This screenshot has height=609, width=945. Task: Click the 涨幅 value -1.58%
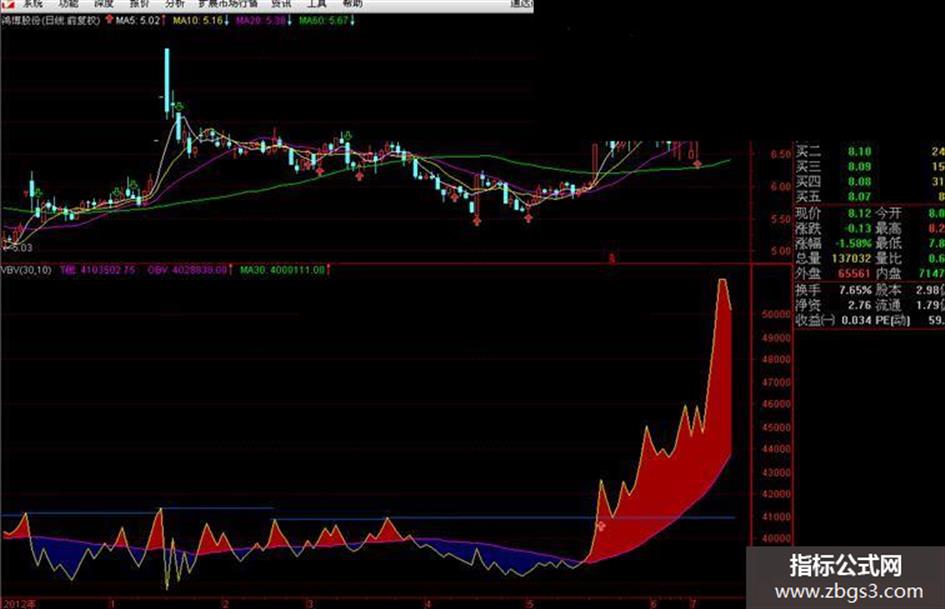point(853,244)
